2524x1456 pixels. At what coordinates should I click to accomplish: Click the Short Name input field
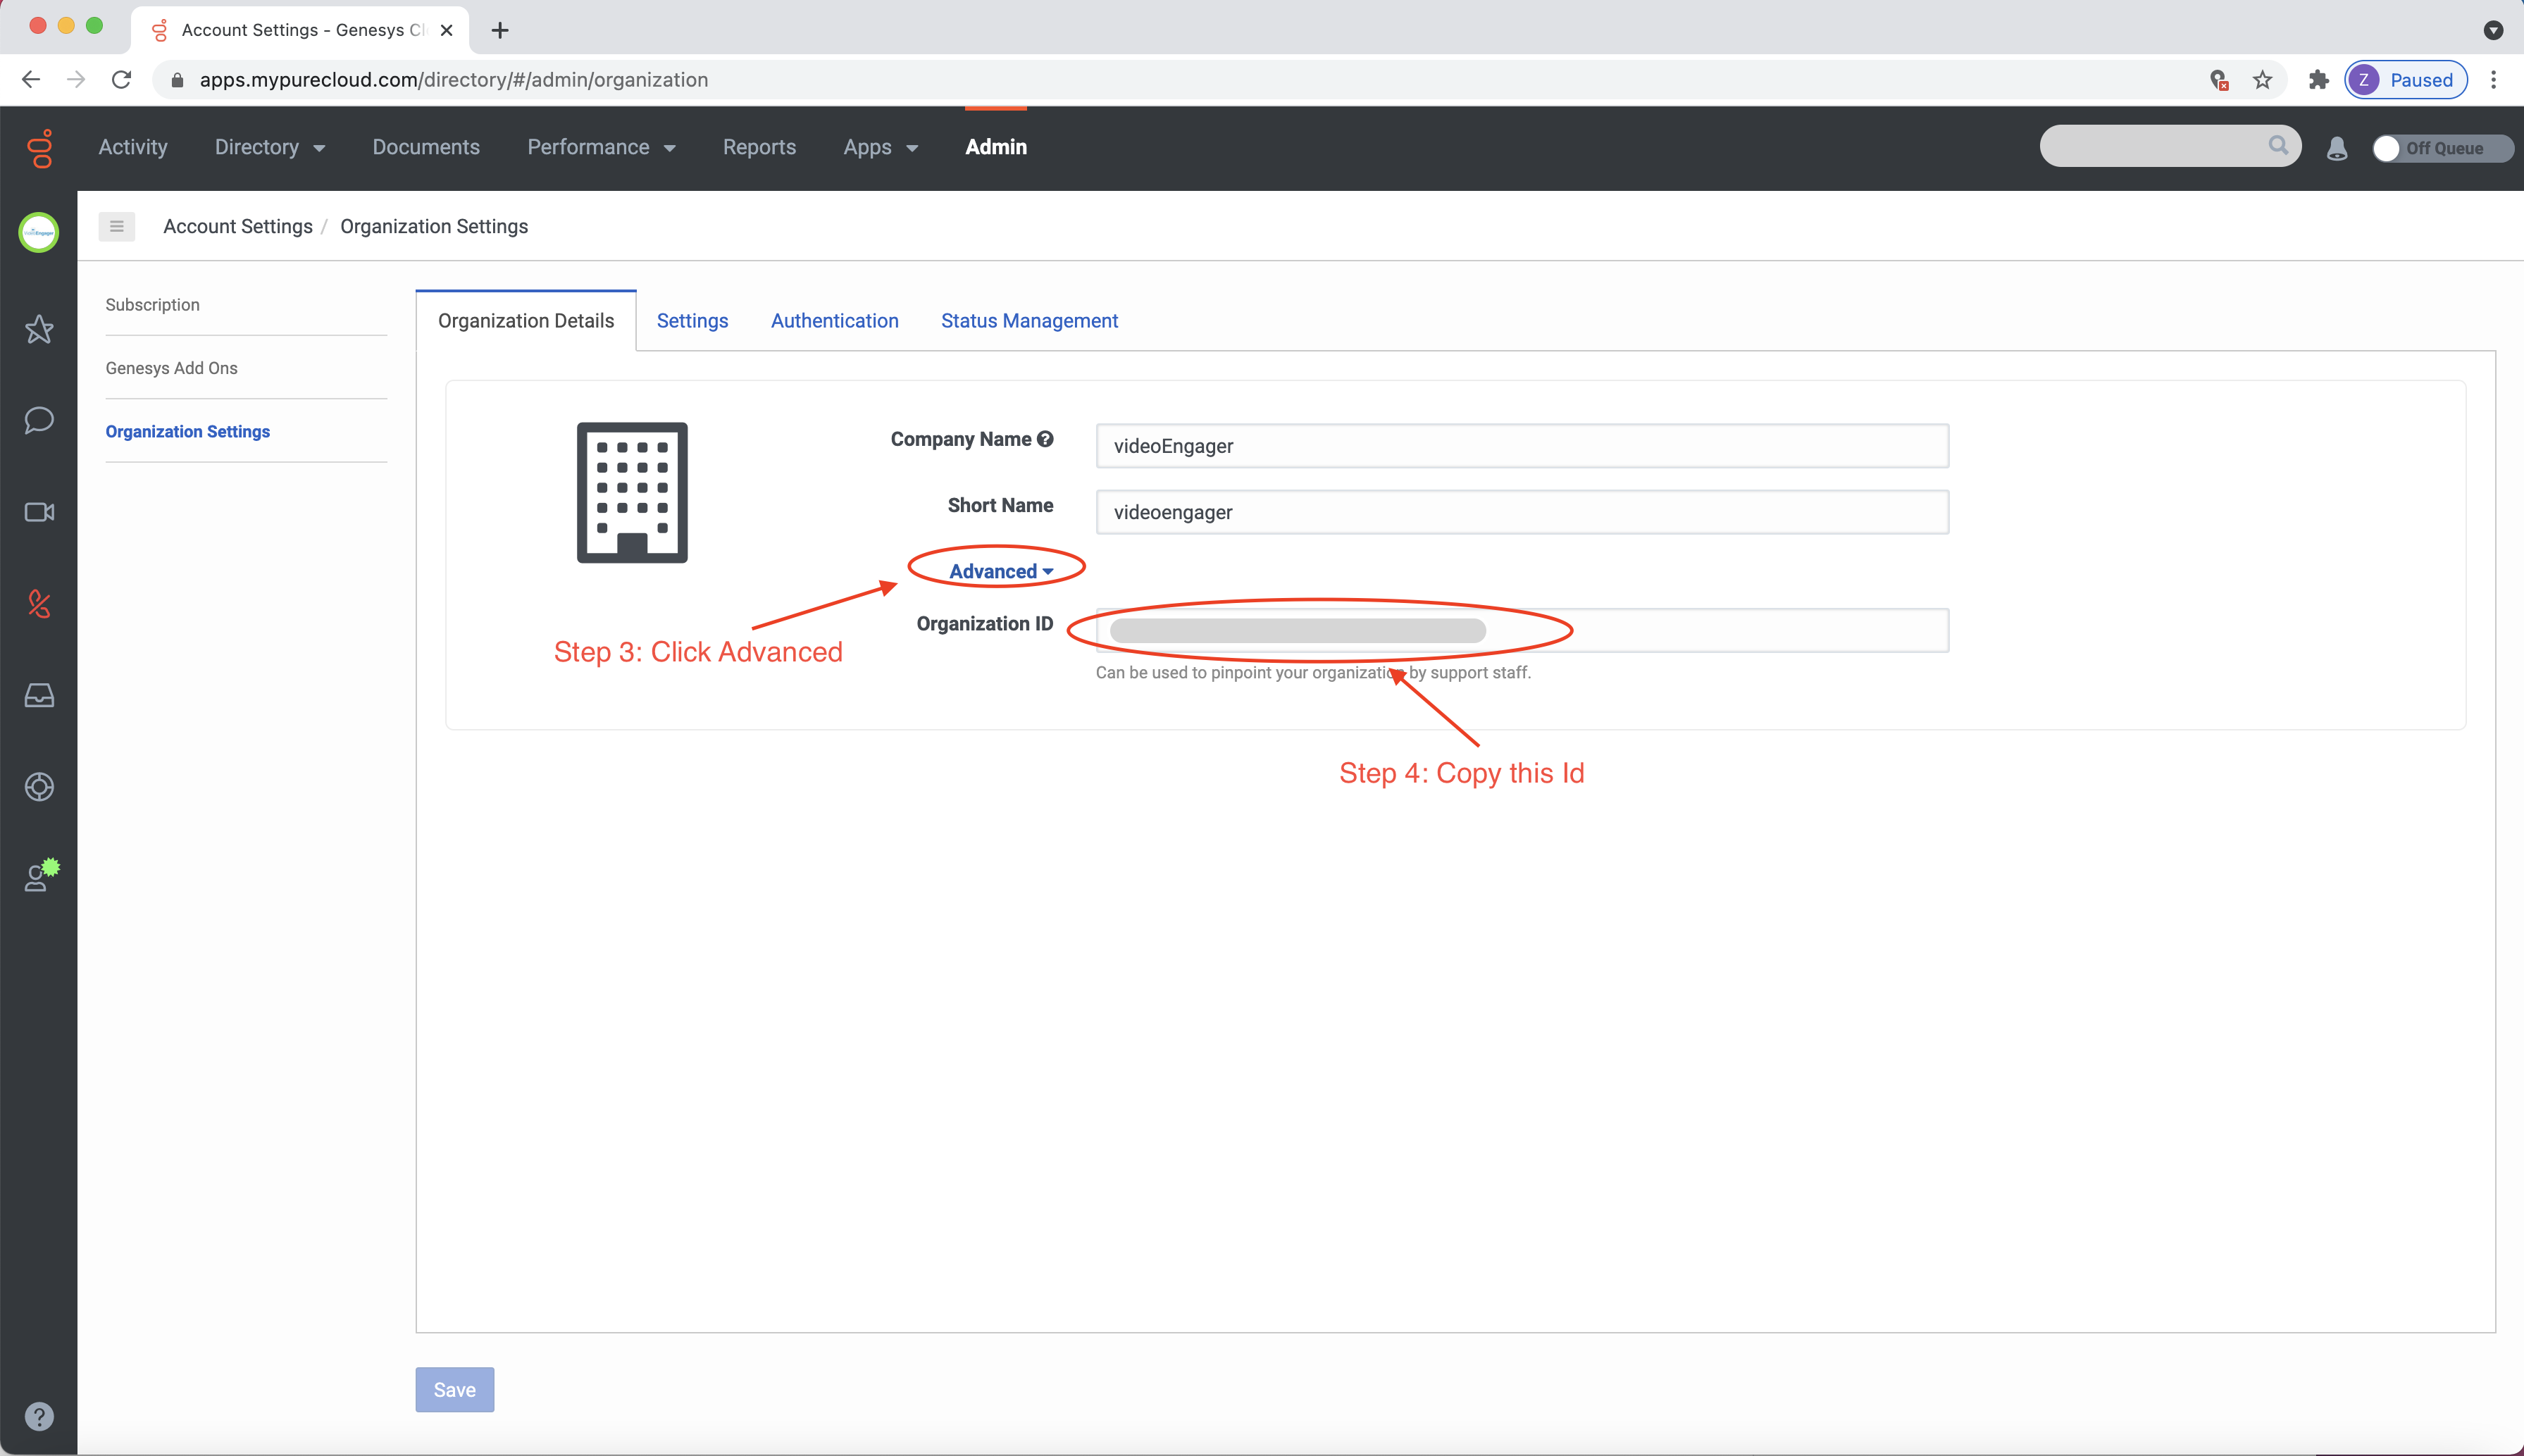coord(1522,512)
